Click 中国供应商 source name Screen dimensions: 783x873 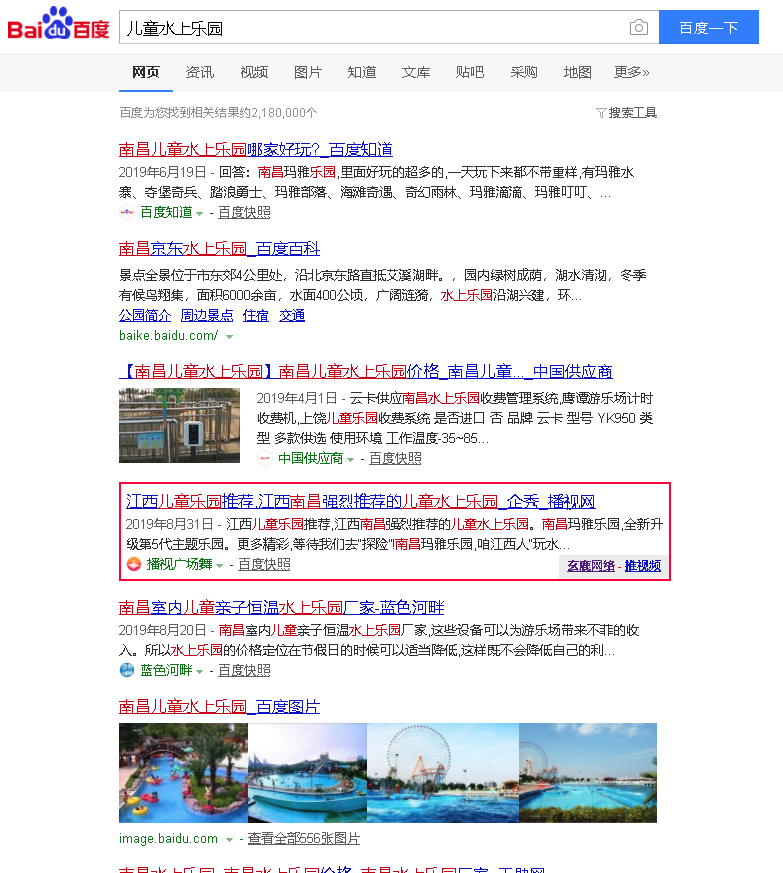pyautogui.click(x=310, y=458)
